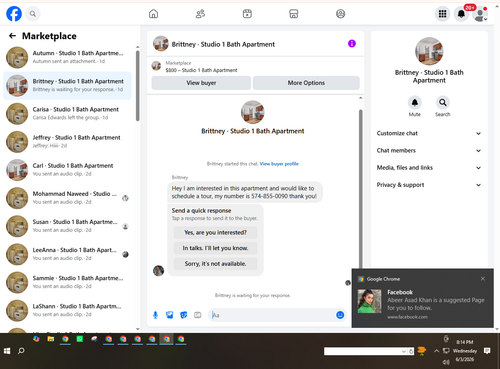Open Copilot colorful icon in taskbar
This screenshot has height=369, width=500.
tap(36, 339)
